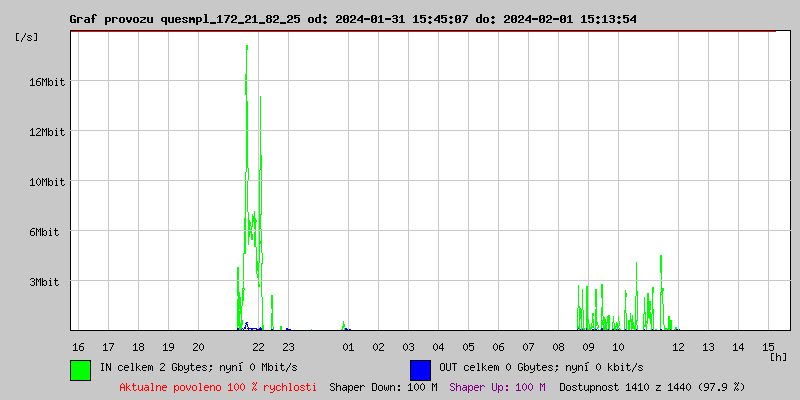
Task: Click the red 'Aktualne povoleno 100 % rychlosti' text
Action: coord(218,386)
